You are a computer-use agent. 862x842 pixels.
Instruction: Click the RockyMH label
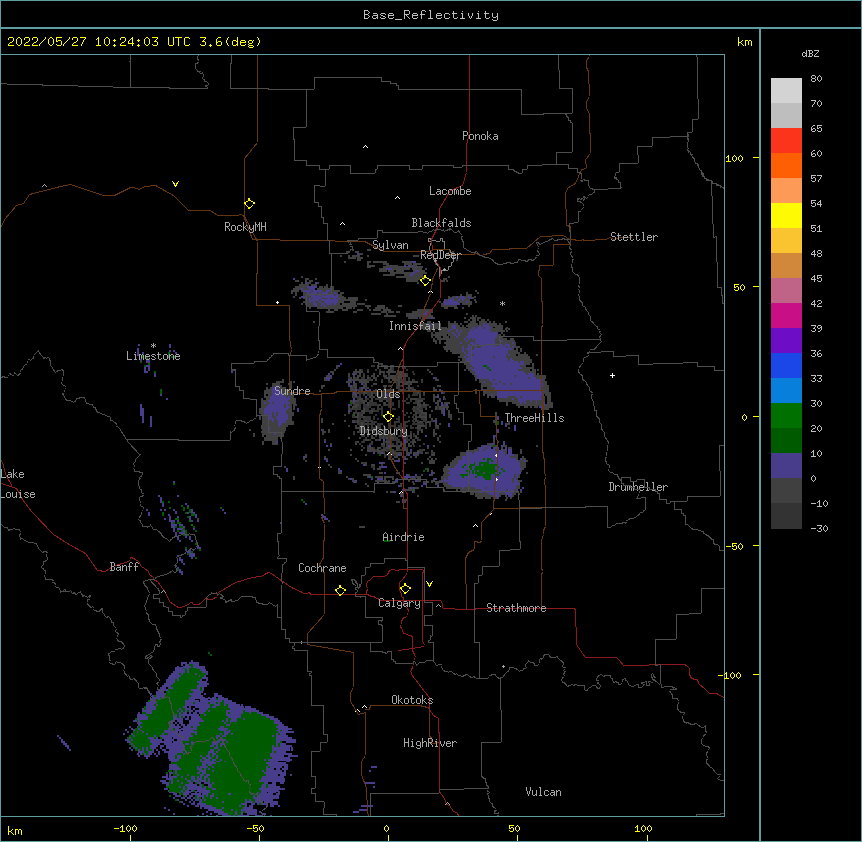pyautogui.click(x=245, y=227)
